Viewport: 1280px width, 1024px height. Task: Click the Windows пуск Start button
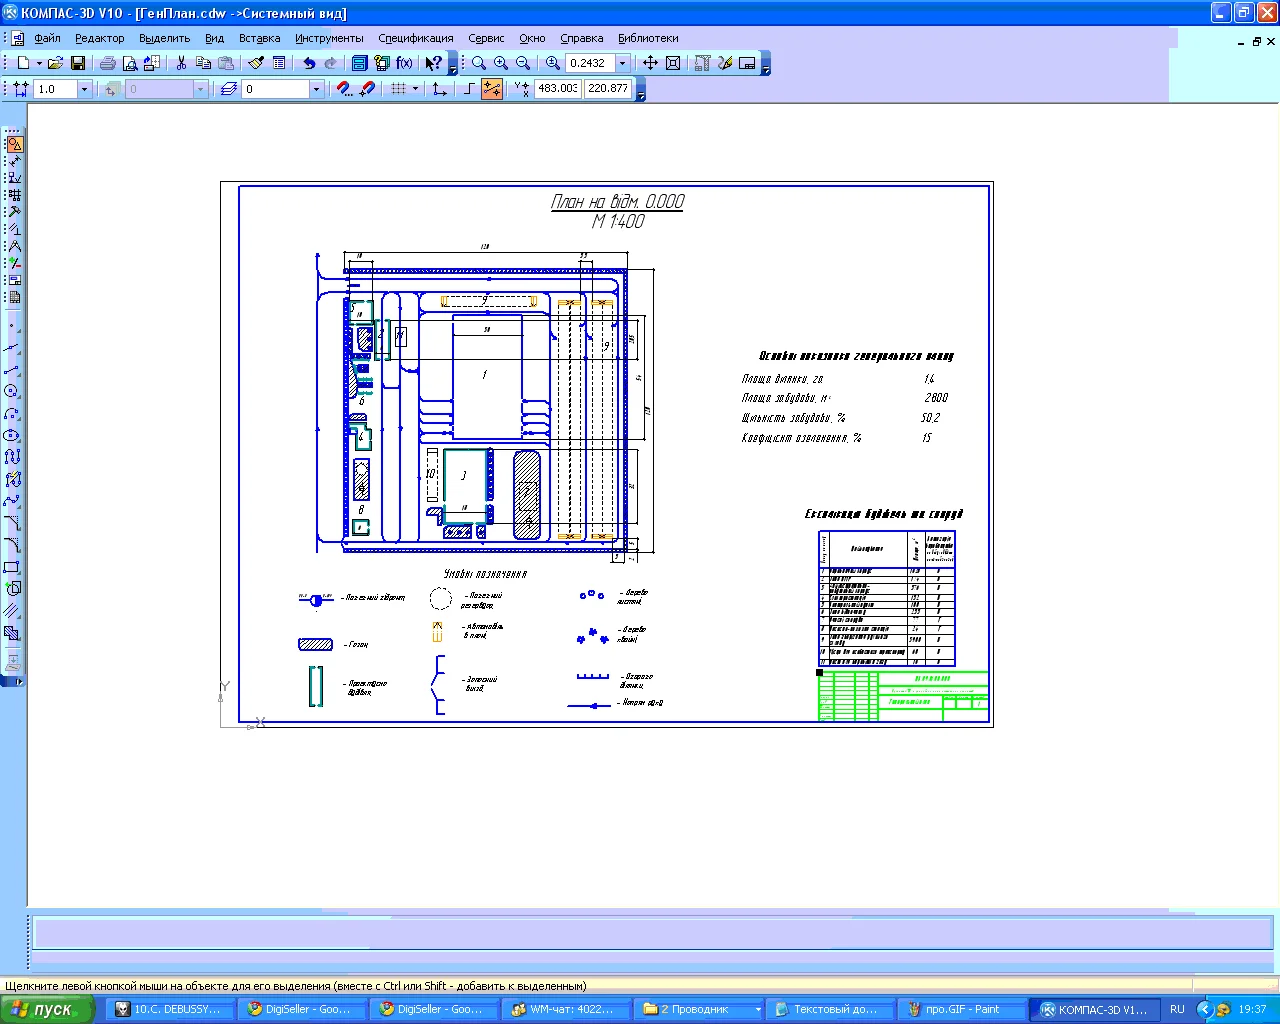47,1009
